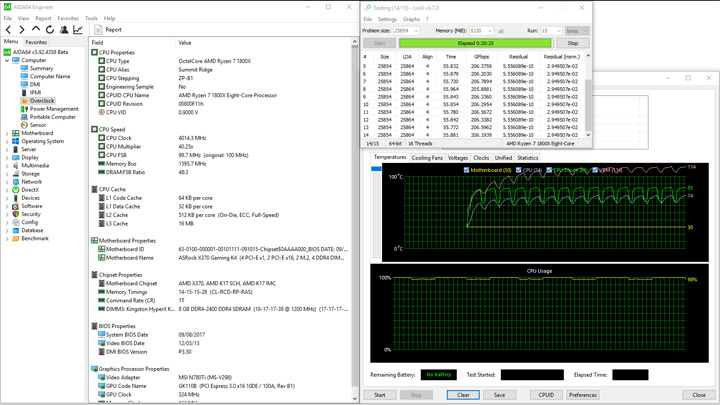Viewport: 720px width, 405px height.
Task: Click the Server category icon
Action: coord(16,149)
